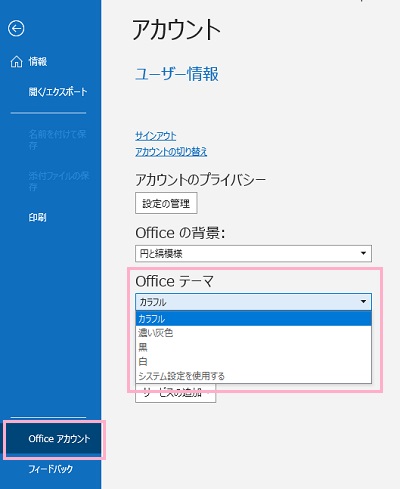Choose 白 theme option
This screenshot has width=400, height=489.
coord(253,361)
